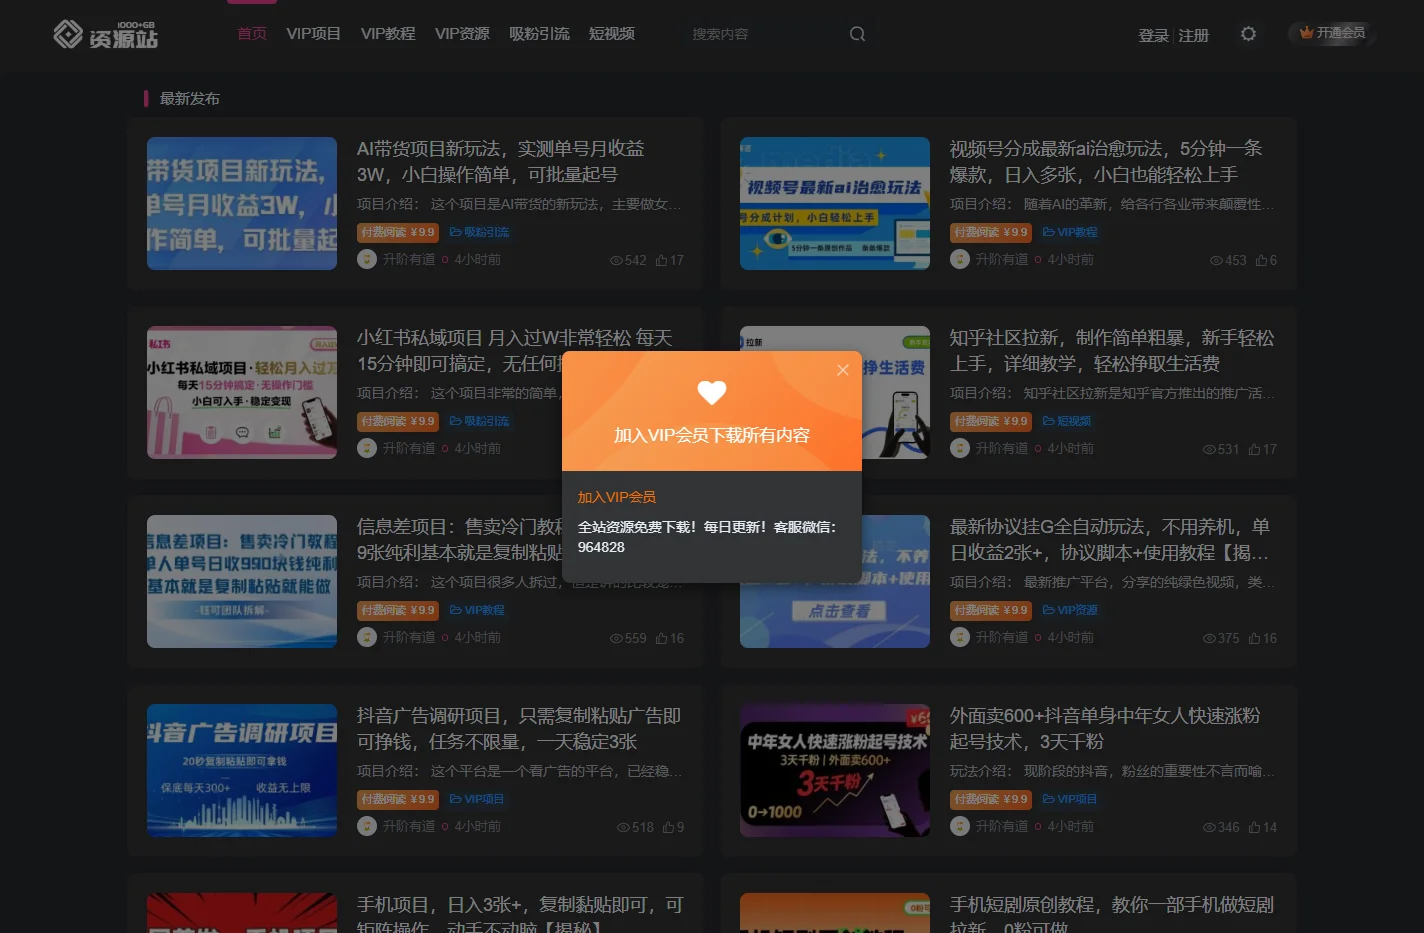Open thumbnail of 视频号分成 post
The height and width of the screenshot is (933, 1424).
835,203
